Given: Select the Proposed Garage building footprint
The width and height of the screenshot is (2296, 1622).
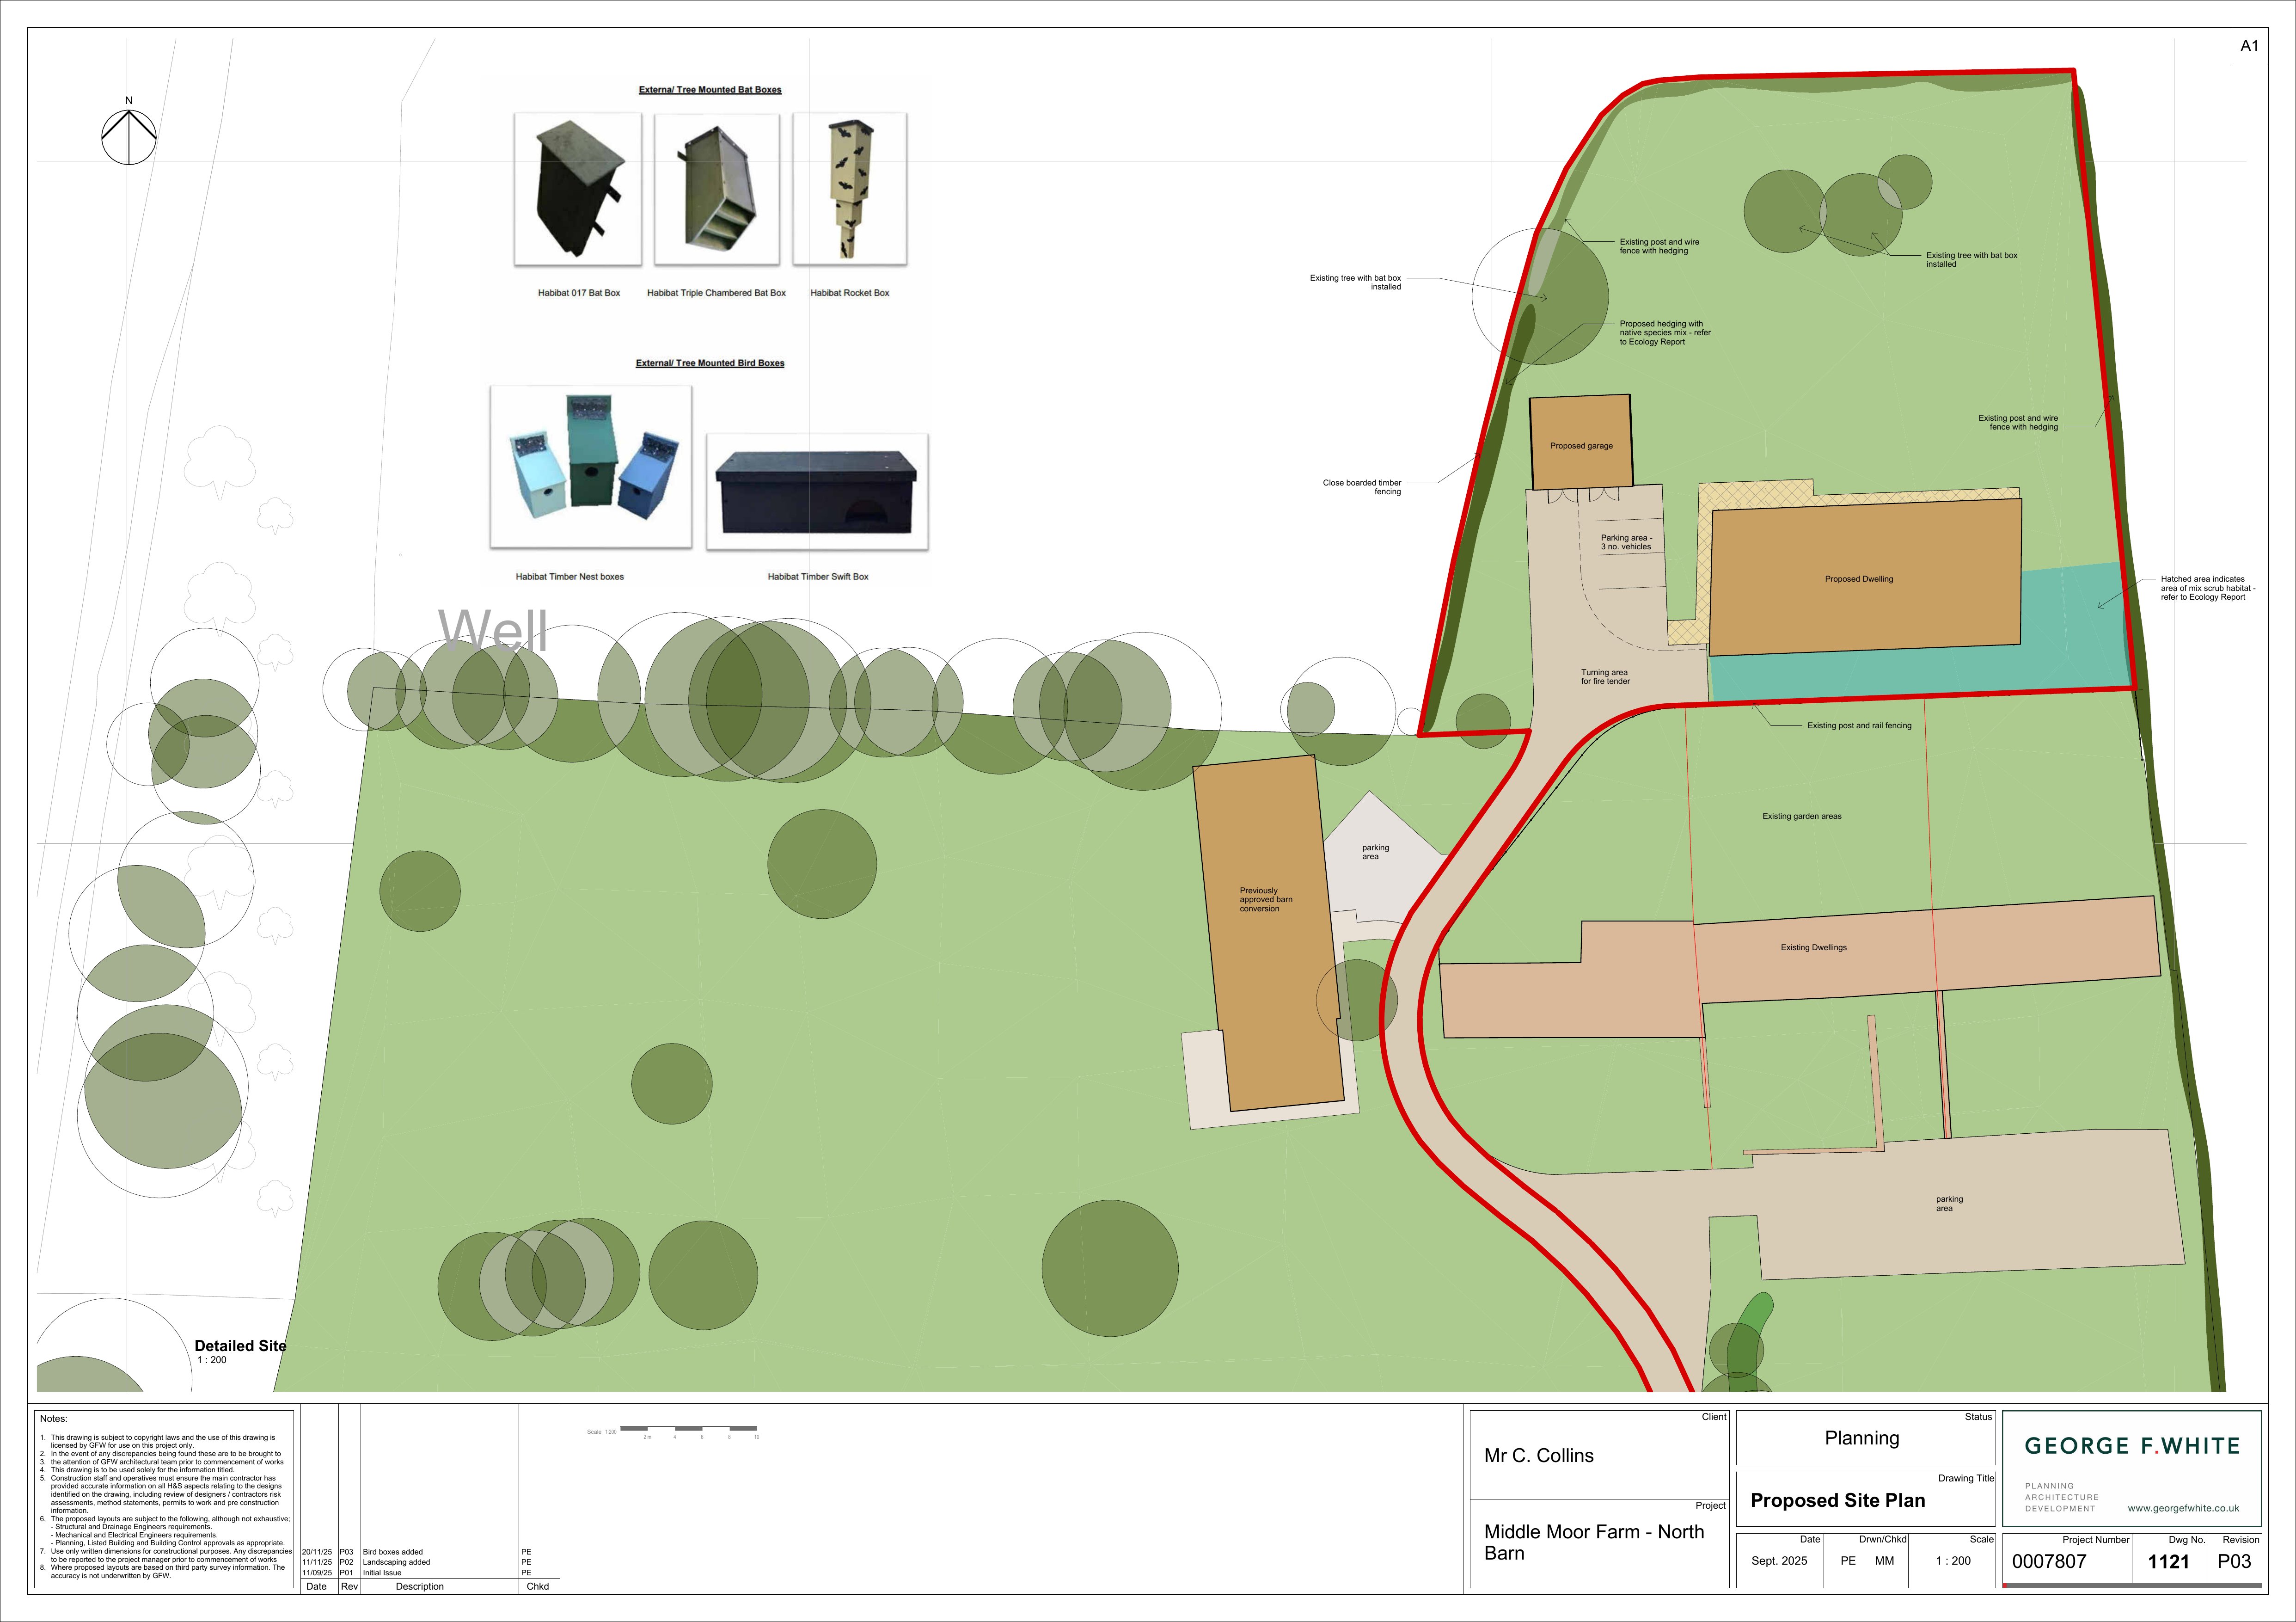Looking at the screenshot, I should [x=1581, y=443].
